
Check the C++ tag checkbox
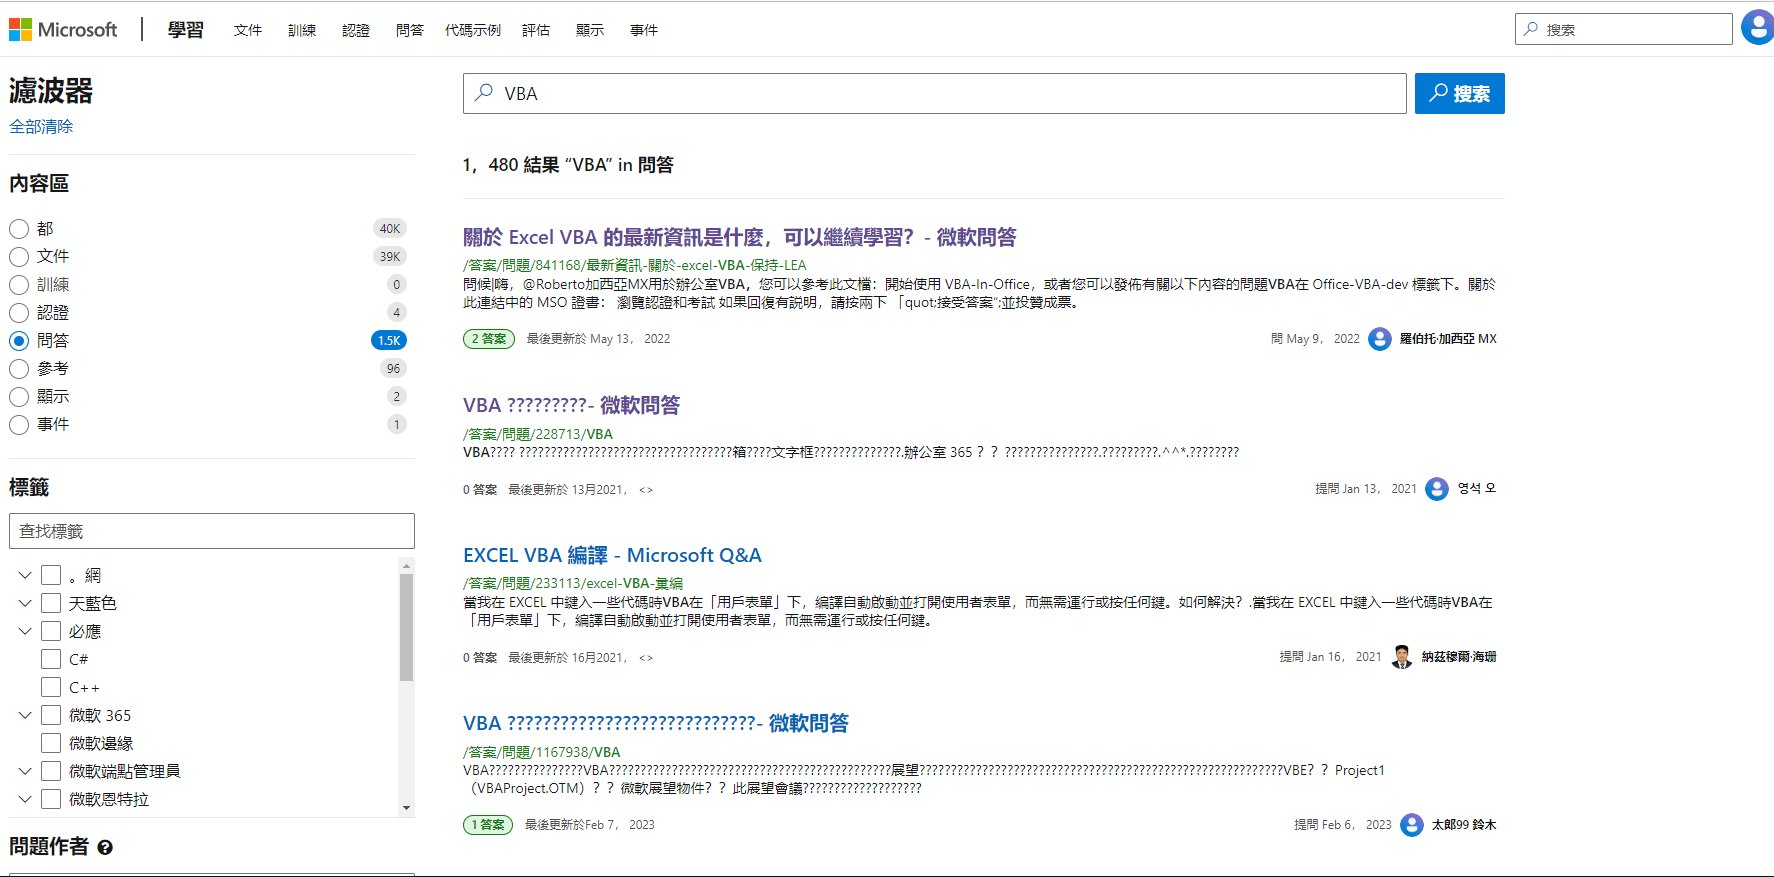pos(51,687)
